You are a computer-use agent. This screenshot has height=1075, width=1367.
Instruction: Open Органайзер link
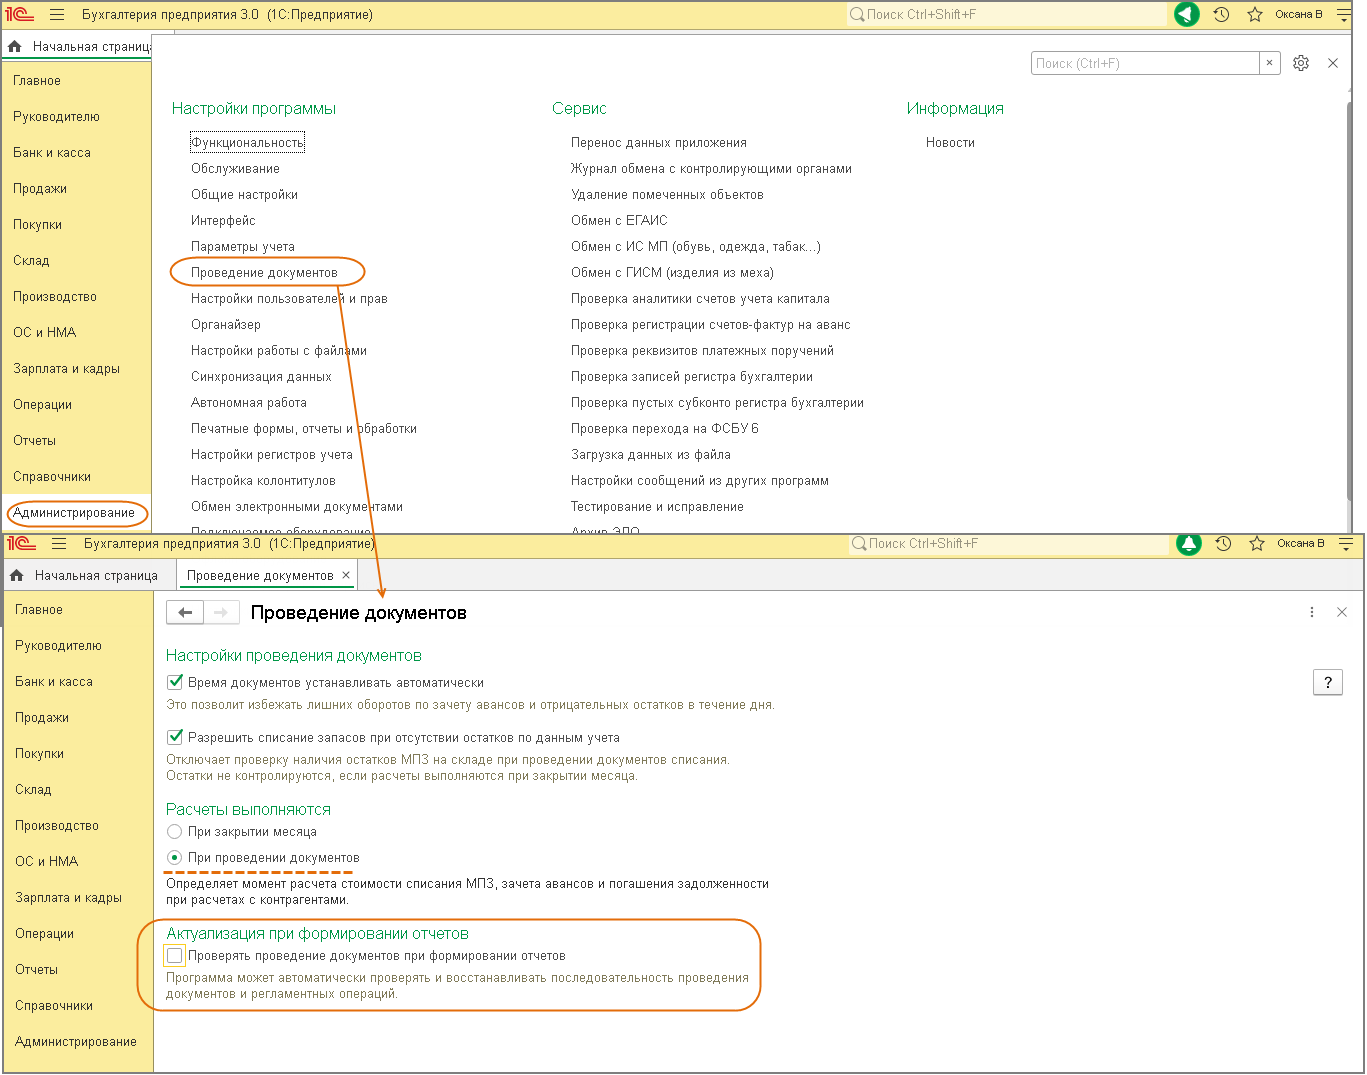click(x=226, y=325)
